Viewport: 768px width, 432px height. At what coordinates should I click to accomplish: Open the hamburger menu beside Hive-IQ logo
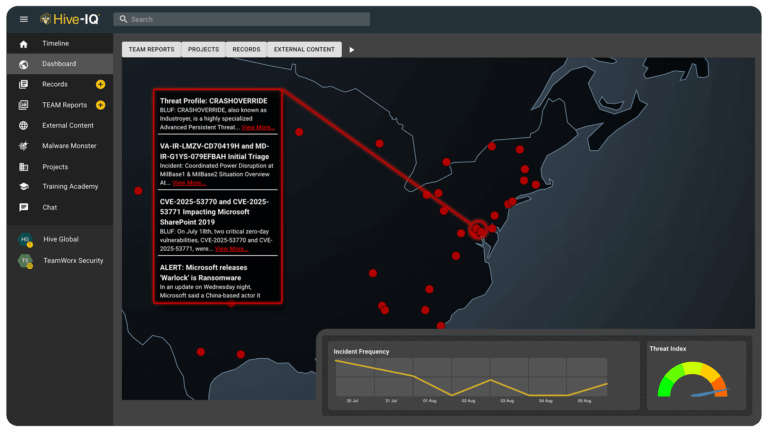tap(24, 19)
